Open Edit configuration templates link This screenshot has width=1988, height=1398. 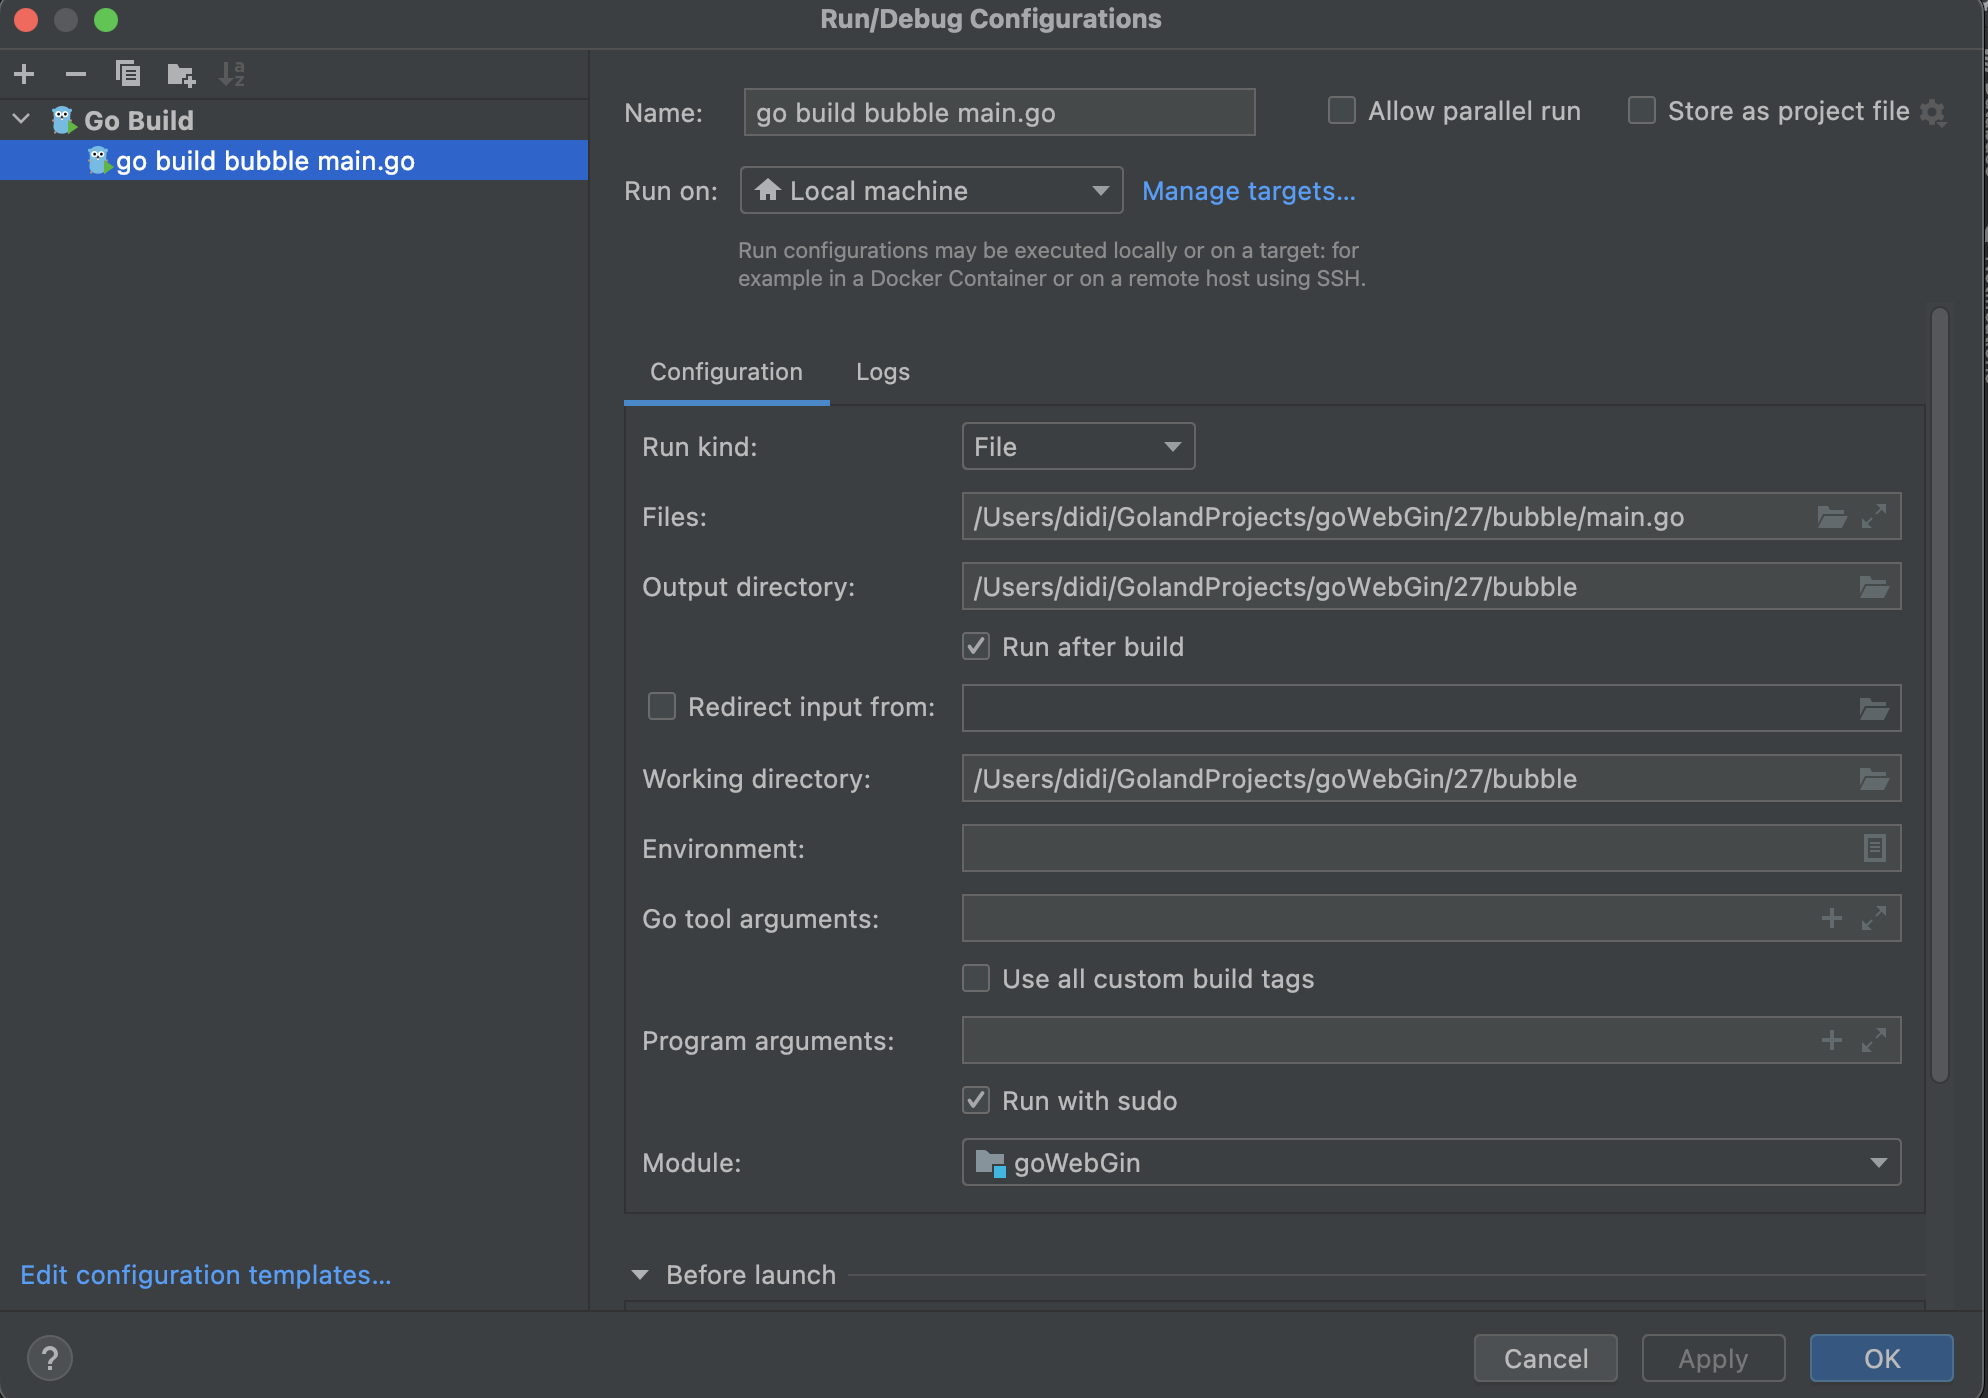206,1275
